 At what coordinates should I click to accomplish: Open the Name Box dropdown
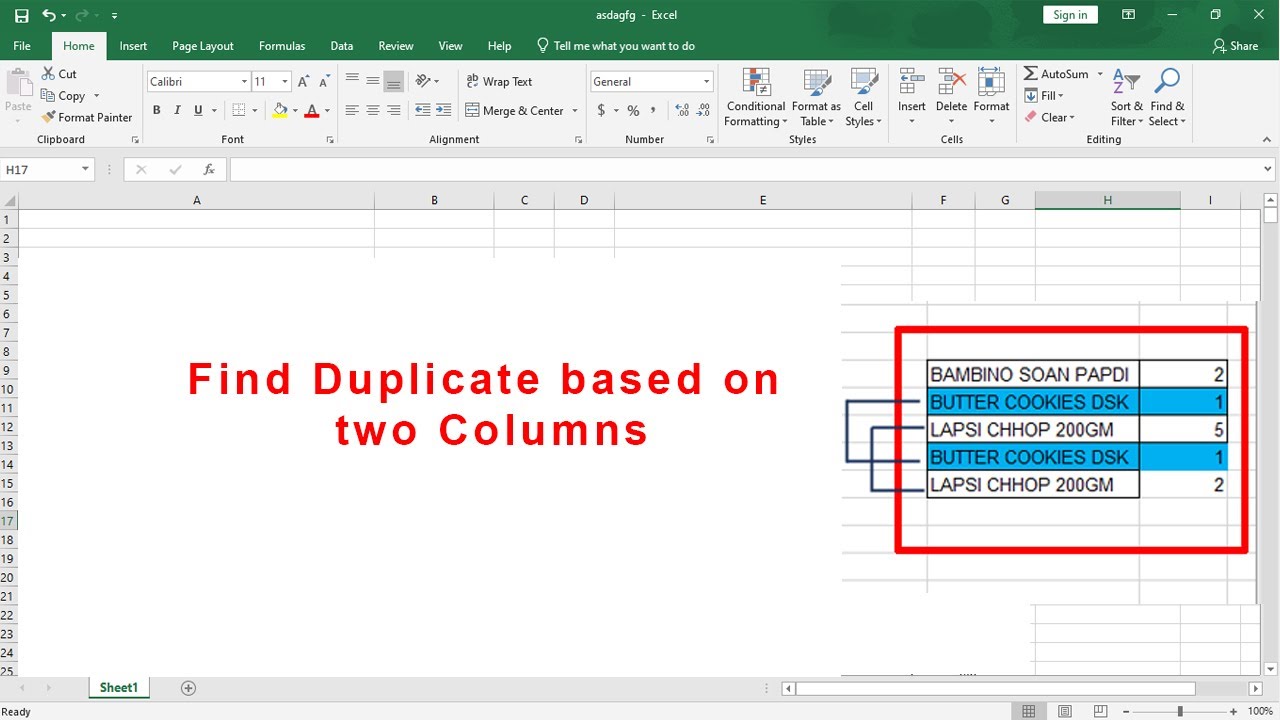85,170
